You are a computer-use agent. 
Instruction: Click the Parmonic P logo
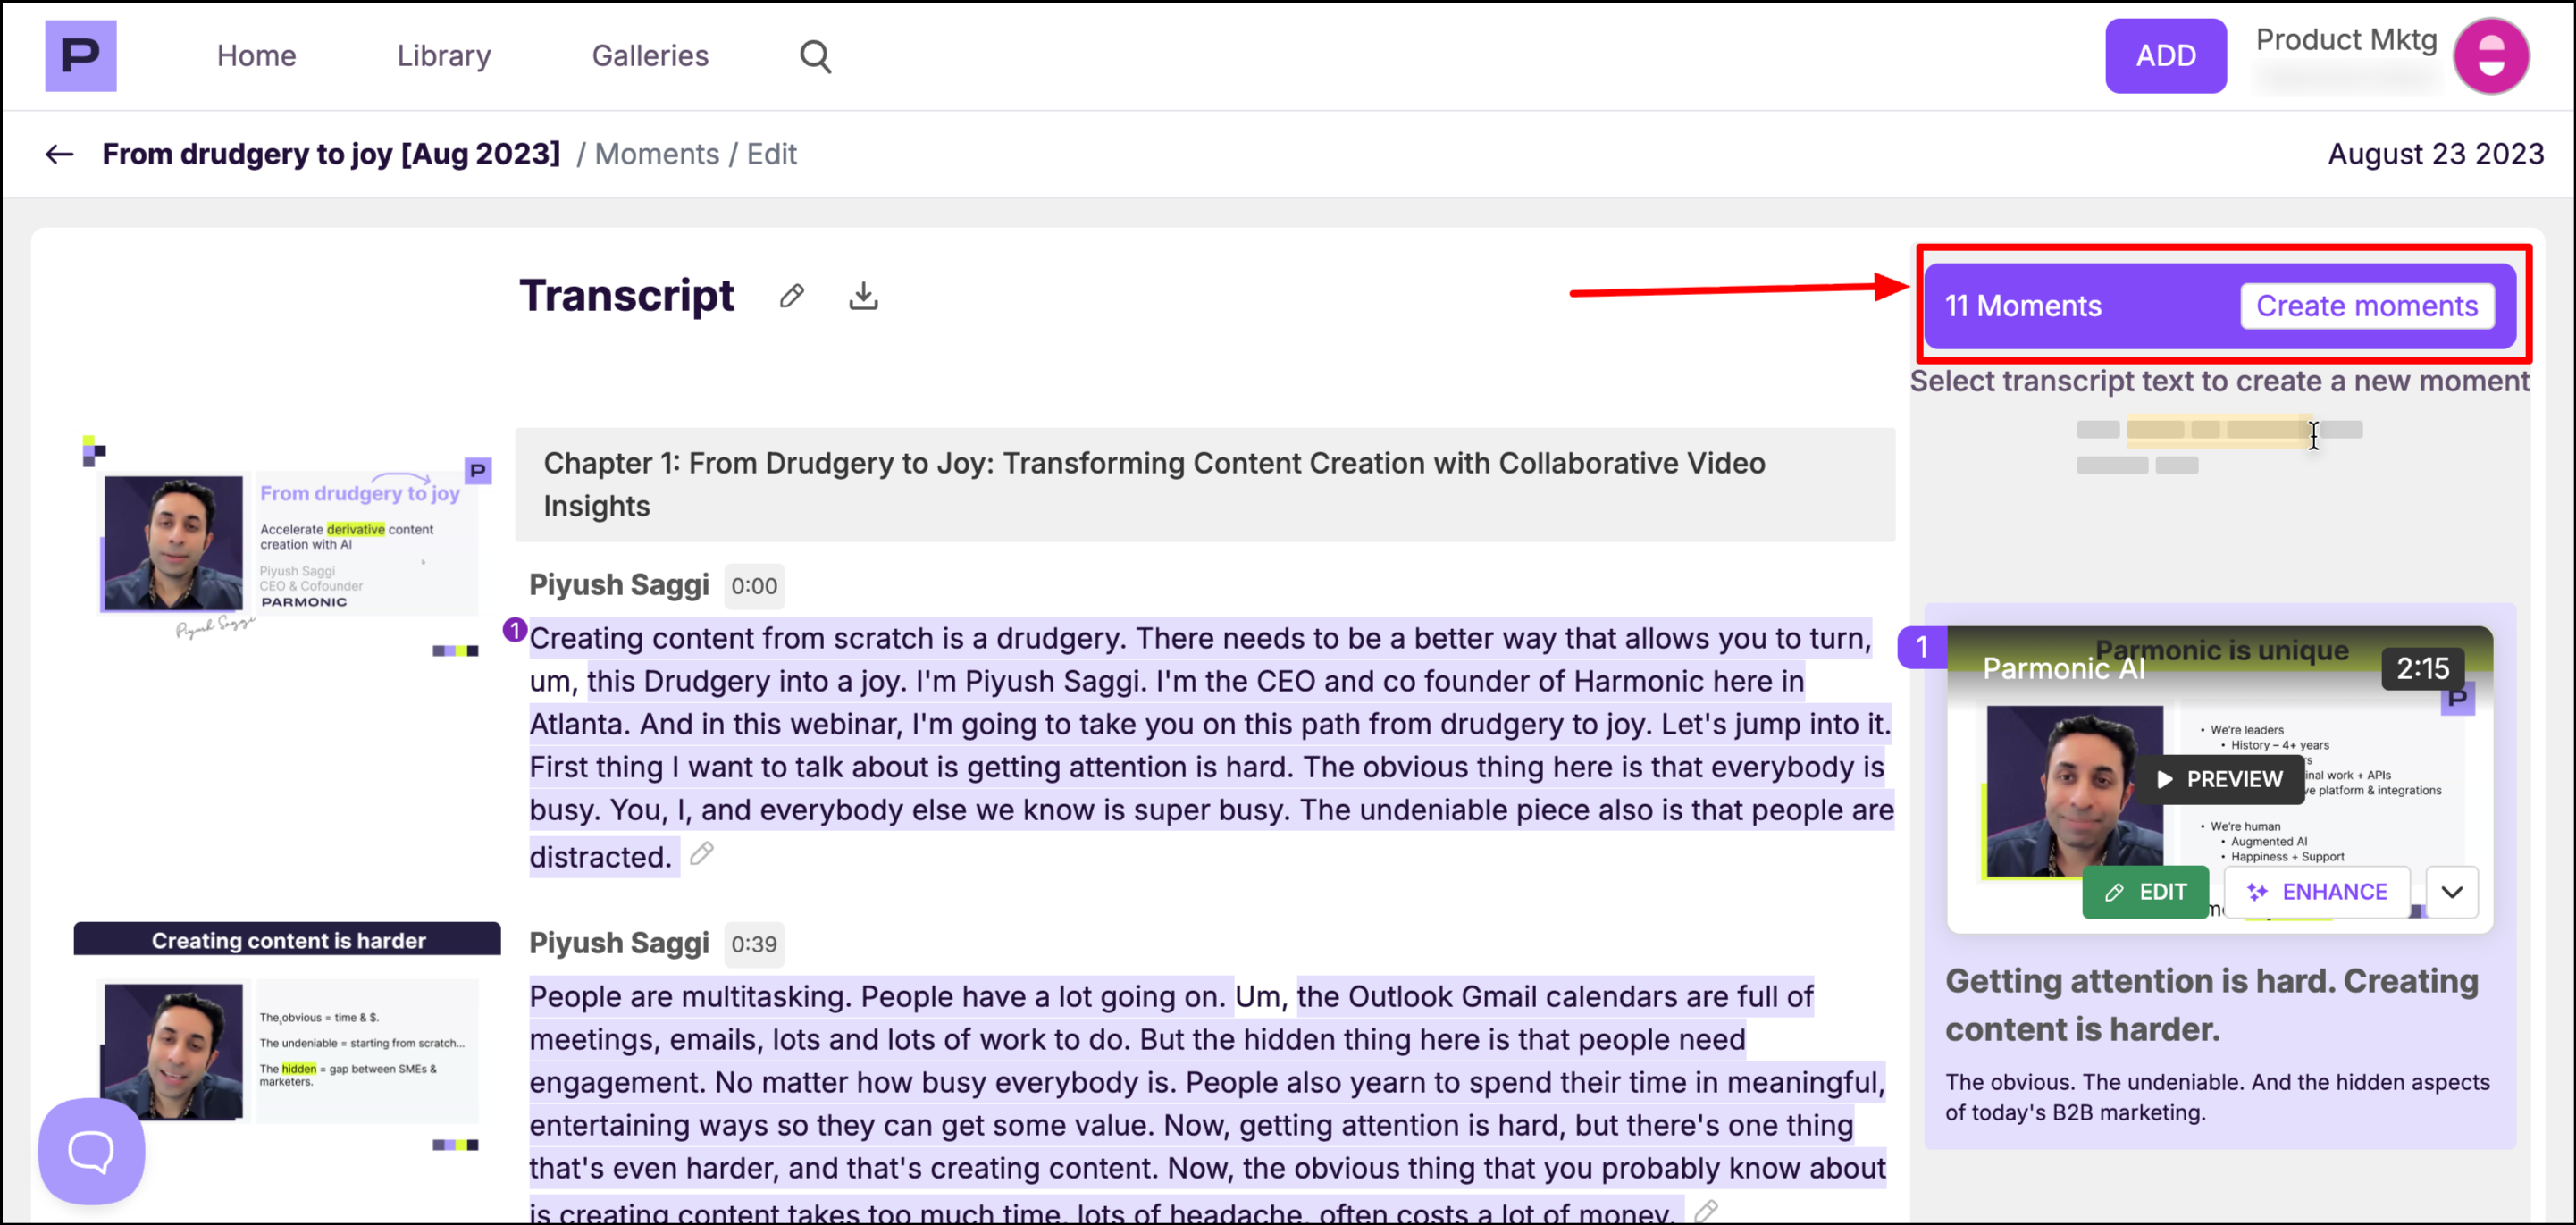[80, 55]
